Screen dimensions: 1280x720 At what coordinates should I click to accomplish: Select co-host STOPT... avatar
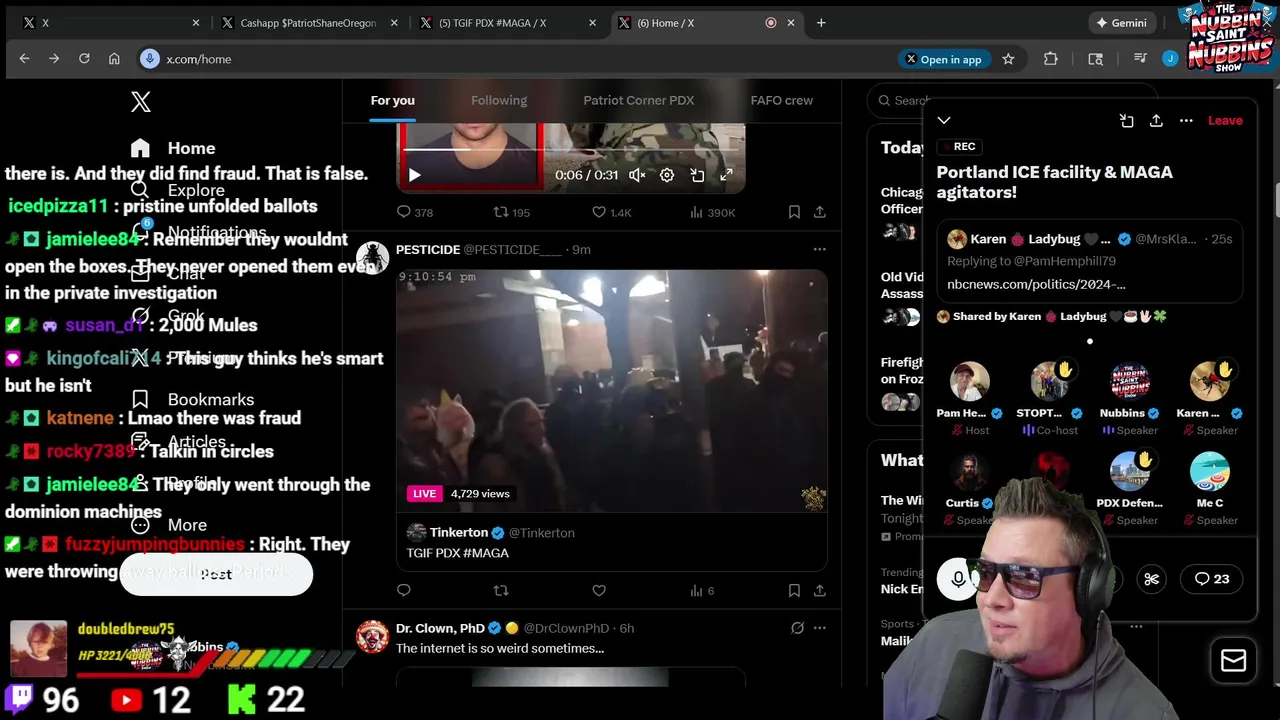(1050, 382)
